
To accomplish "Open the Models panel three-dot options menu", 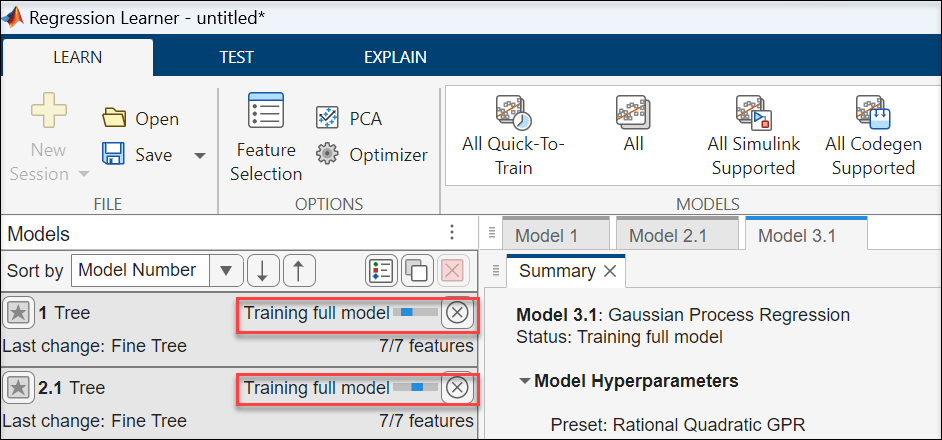I will [451, 234].
